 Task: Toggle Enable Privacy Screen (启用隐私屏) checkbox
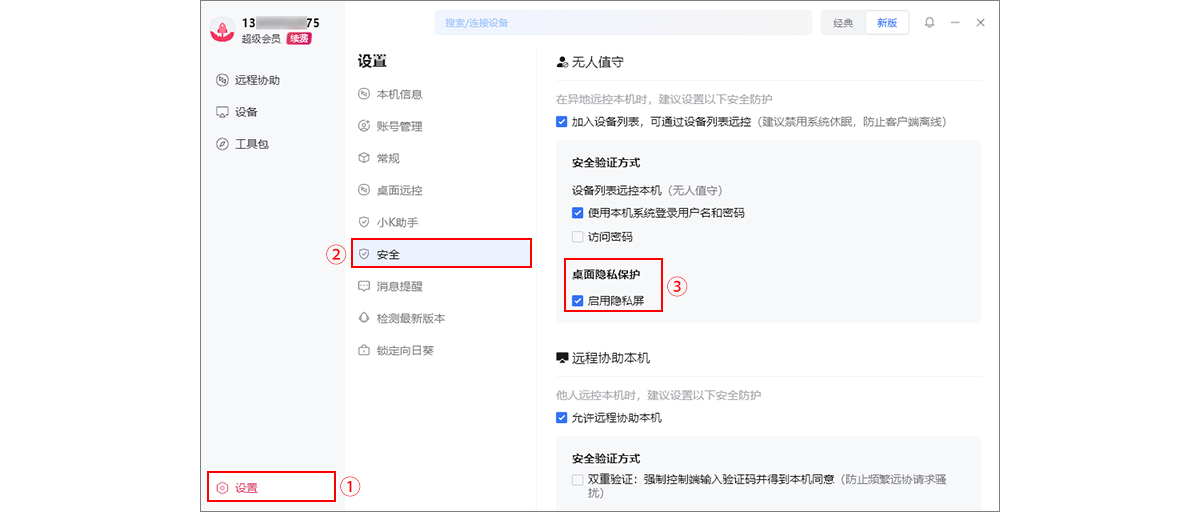578,300
